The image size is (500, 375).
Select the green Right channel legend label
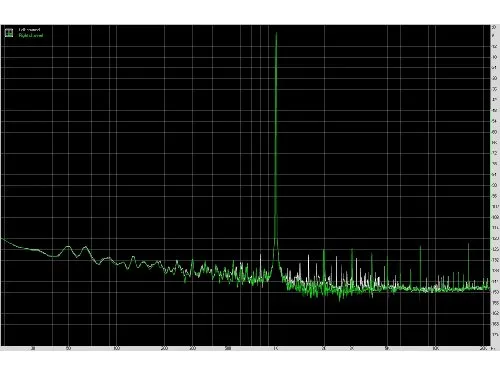[31, 35]
